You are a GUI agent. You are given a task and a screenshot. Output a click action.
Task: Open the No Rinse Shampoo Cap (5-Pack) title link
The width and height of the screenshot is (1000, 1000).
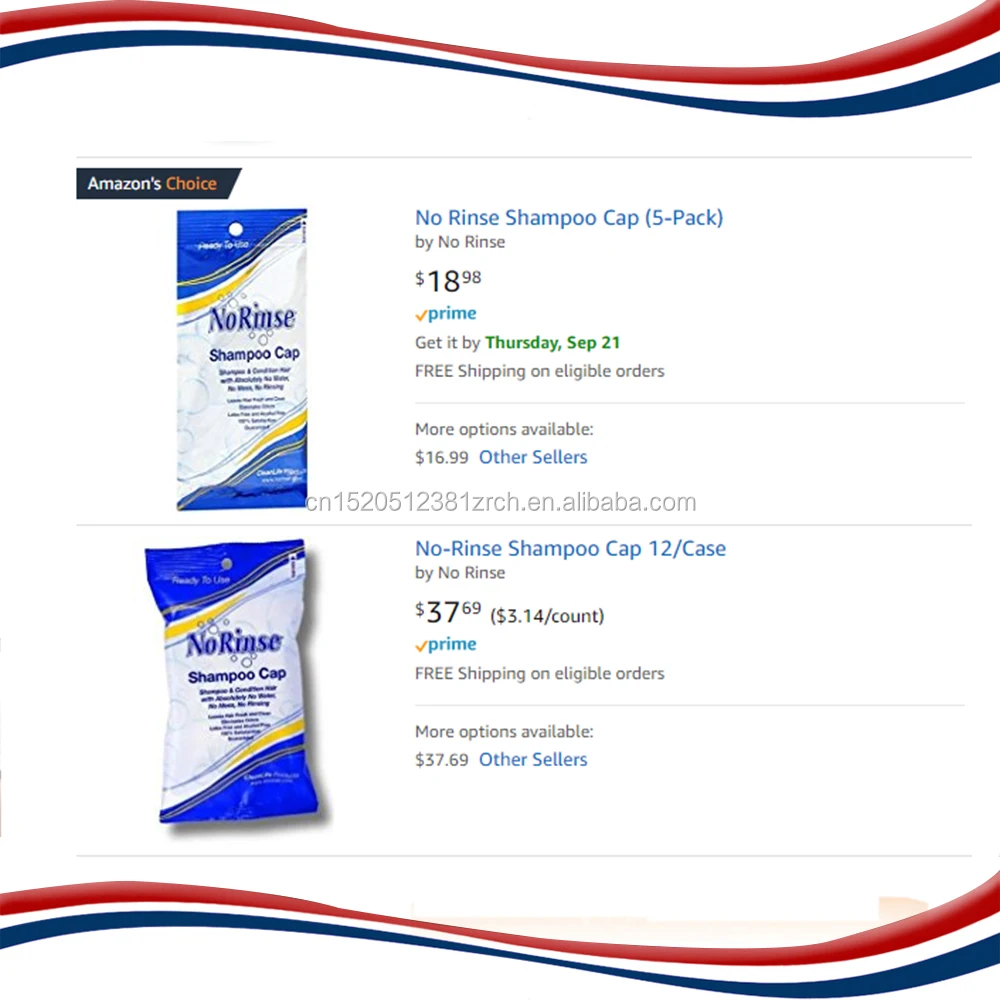tap(569, 218)
